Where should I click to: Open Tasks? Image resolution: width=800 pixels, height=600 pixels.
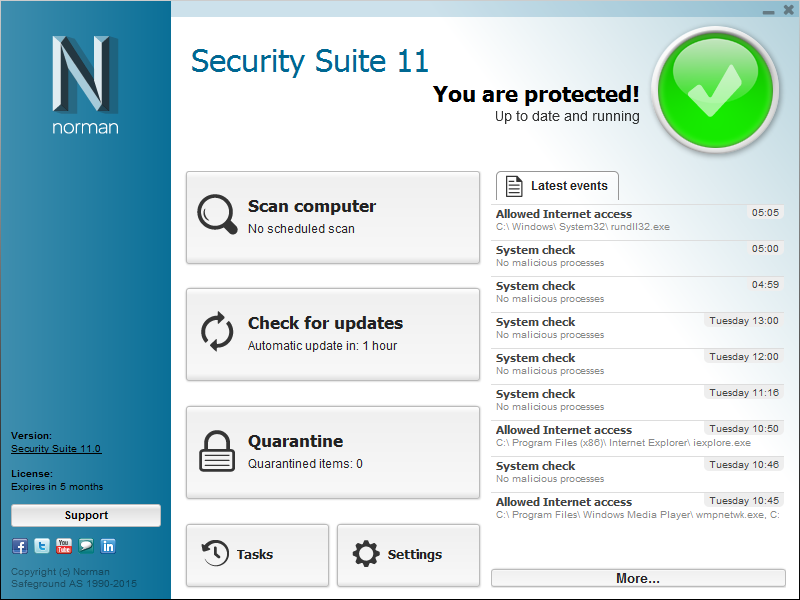point(257,555)
